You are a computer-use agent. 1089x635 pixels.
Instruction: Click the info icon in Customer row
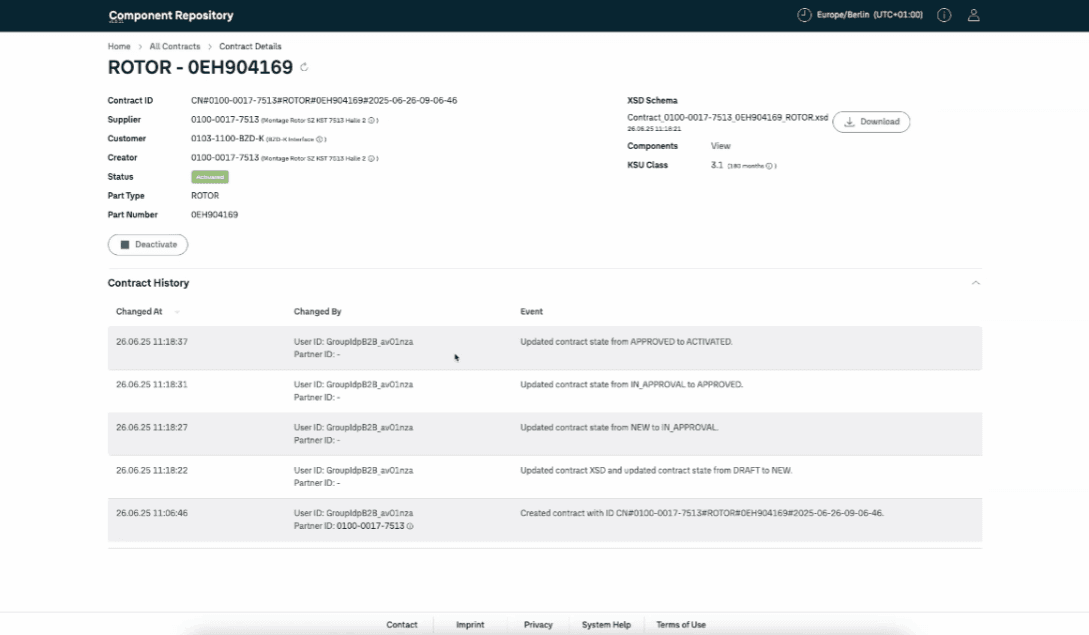click(x=320, y=139)
